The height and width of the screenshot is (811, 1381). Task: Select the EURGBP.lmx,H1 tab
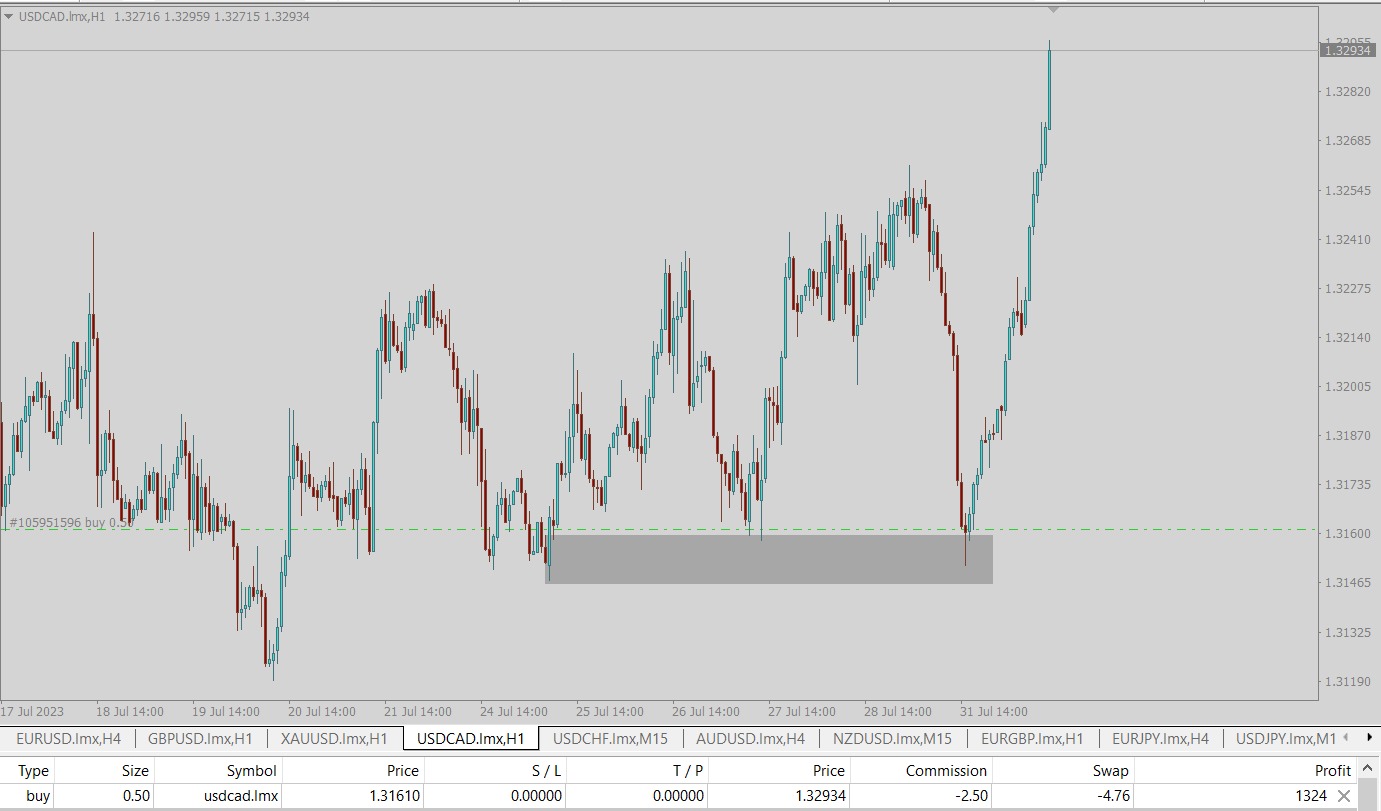pos(1032,739)
